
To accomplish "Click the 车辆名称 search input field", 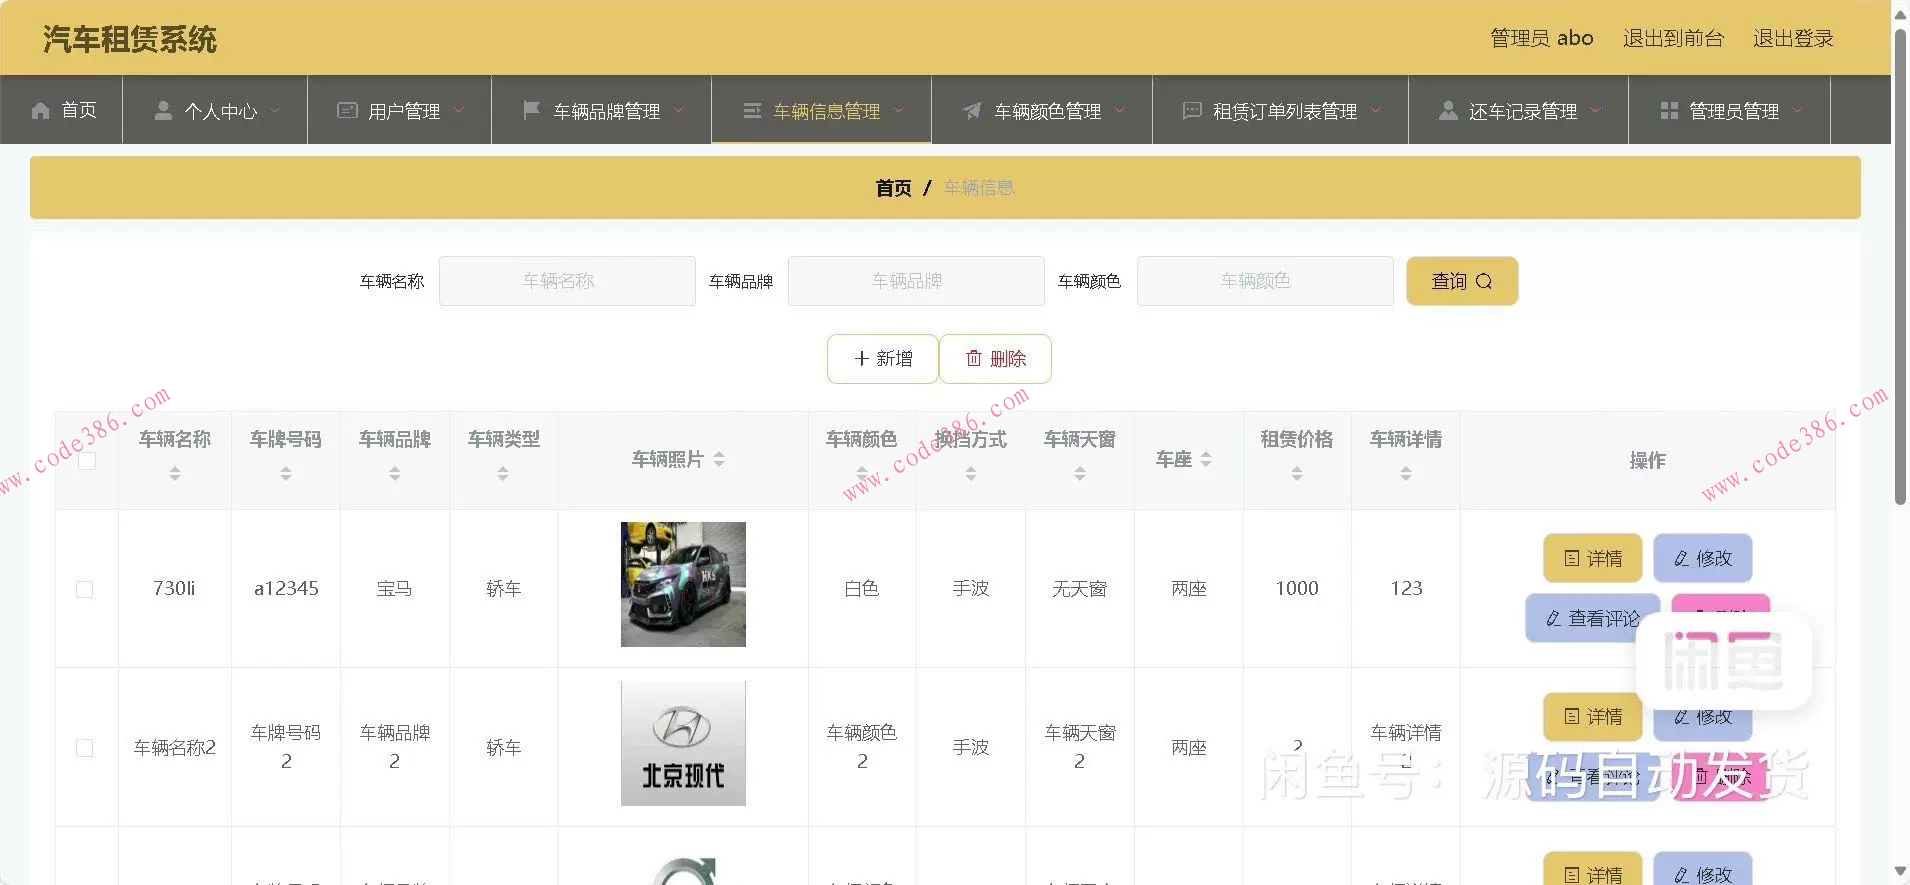I will point(567,281).
